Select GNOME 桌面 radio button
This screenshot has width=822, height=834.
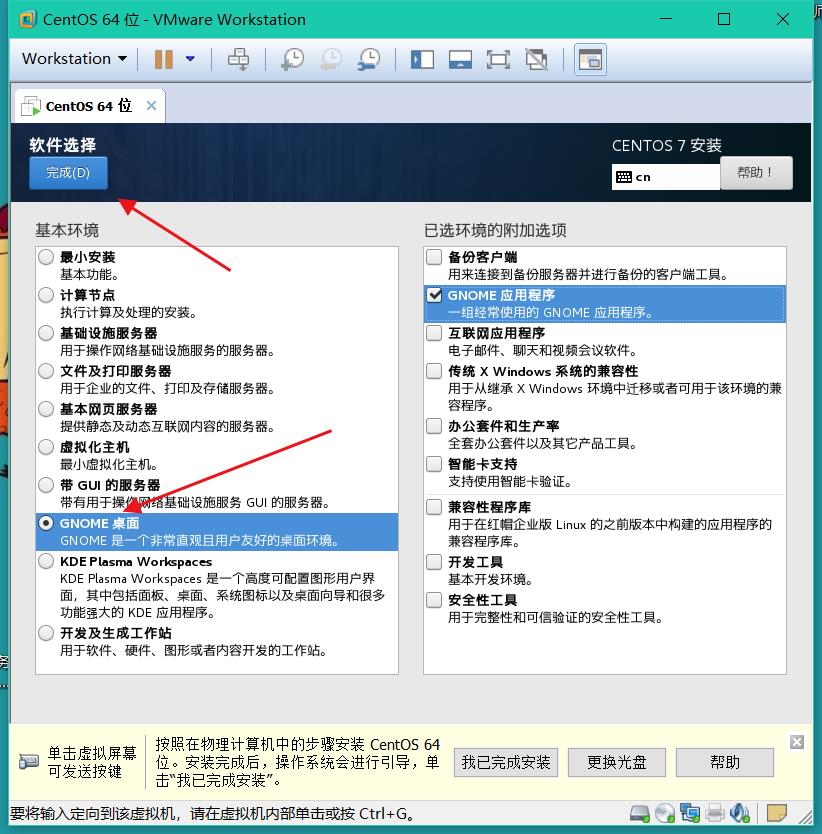[x=46, y=523]
